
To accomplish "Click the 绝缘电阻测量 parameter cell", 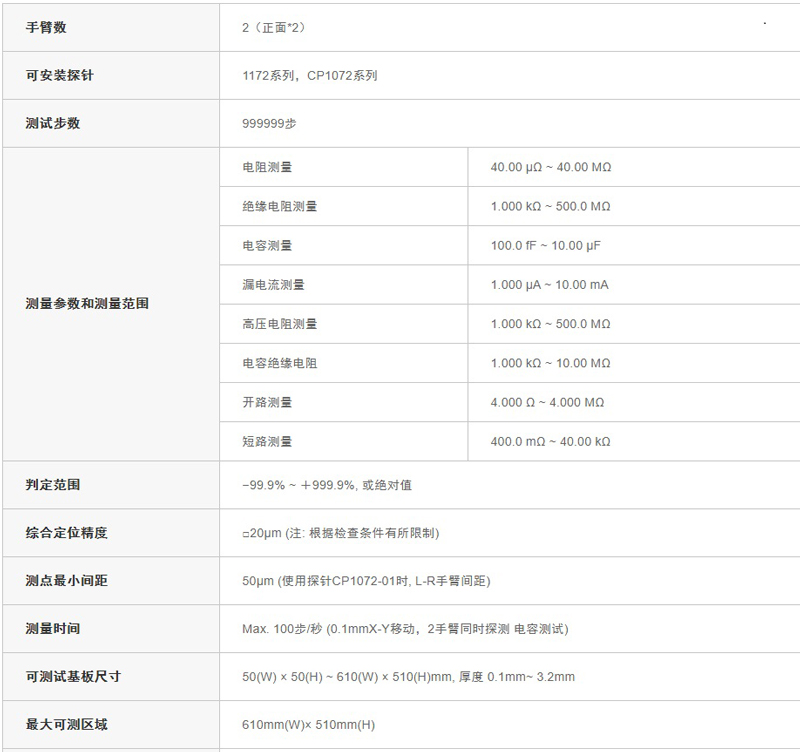I will point(344,207).
